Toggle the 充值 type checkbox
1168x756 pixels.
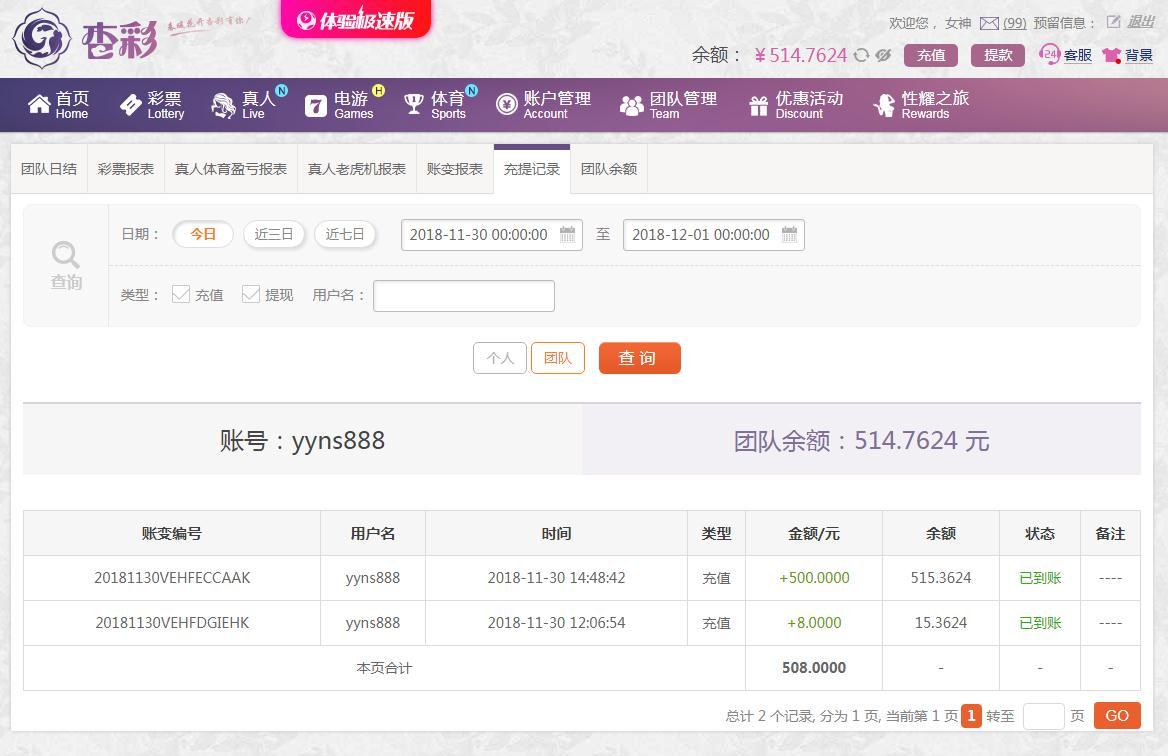pos(181,294)
